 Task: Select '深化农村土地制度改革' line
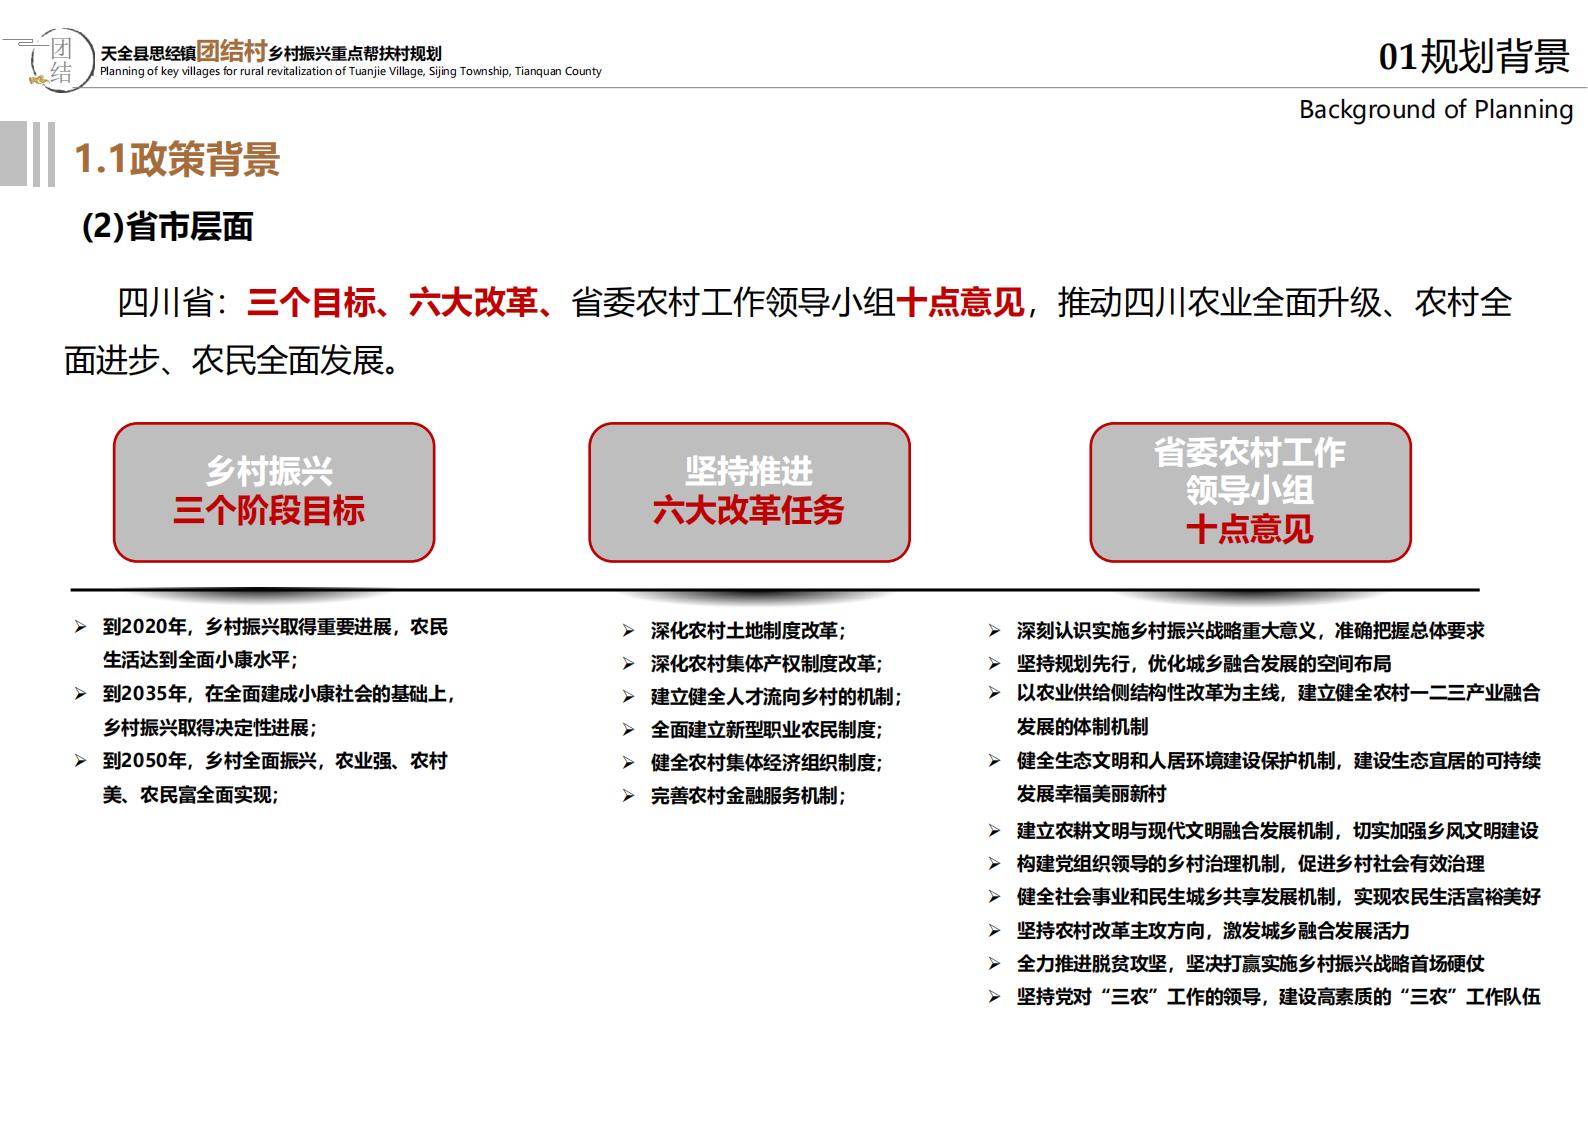(748, 631)
